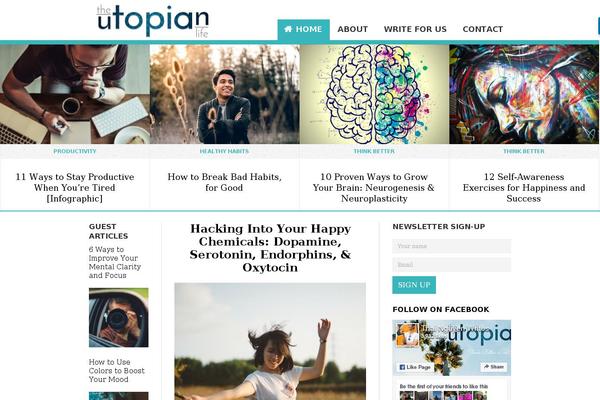
Task: Click the Facebook Like Page button
Action: [415, 367]
